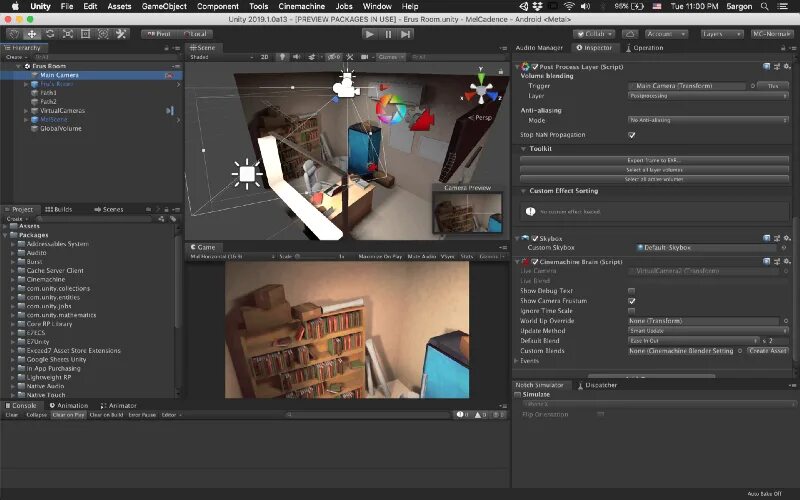Toggle scene audio speaker icon
The width and height of the screenshot is (800, 500).
pyautogui.click(x=296, y=57)
